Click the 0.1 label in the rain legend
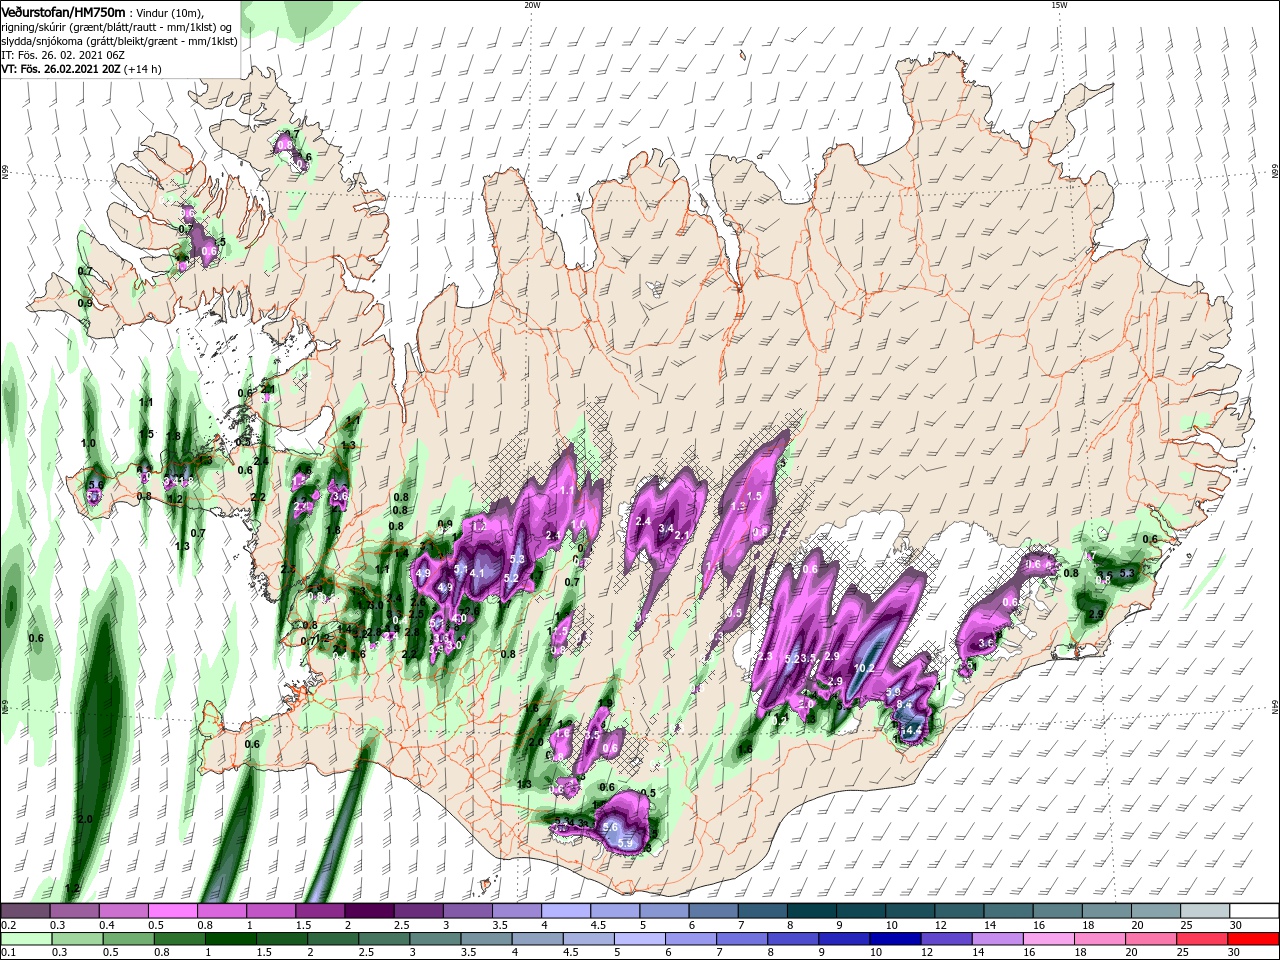Screen dimensions: 1280x960 click(8, 953)
